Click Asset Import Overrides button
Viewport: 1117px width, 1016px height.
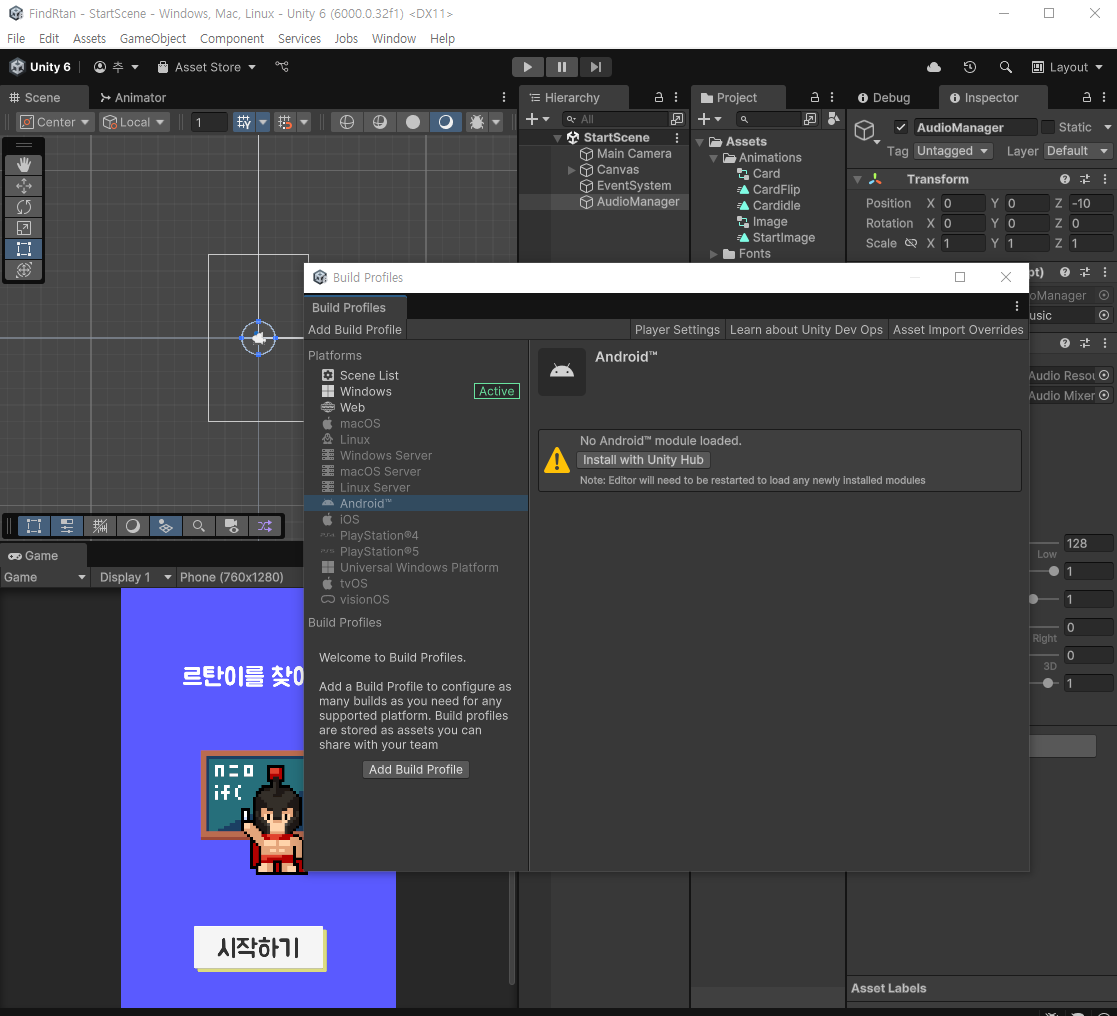pos(958,330)
